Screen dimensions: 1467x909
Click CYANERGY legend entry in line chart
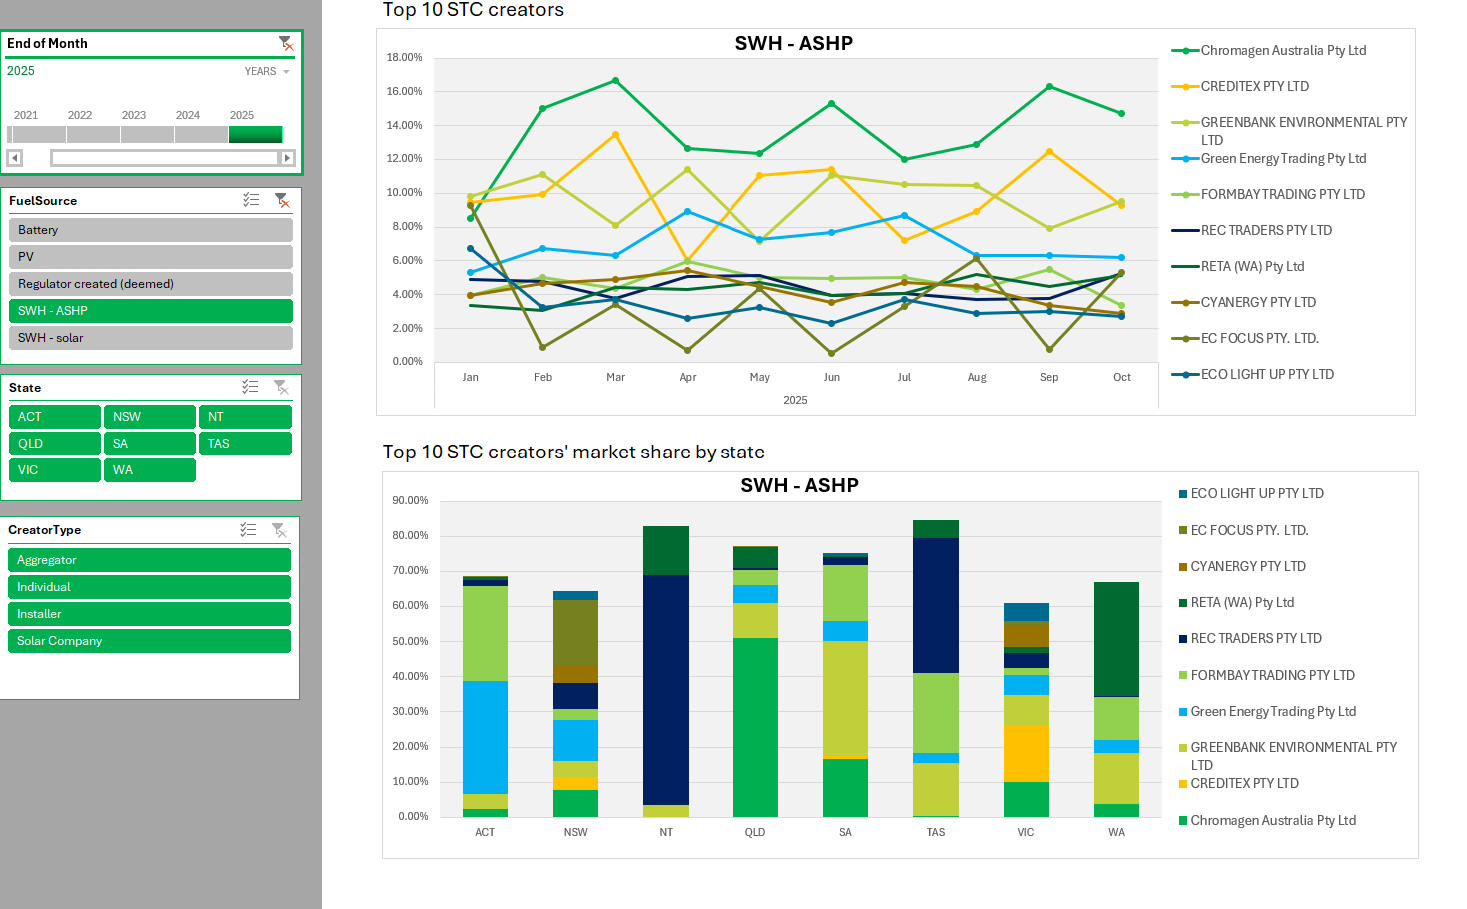point(1244,303)
